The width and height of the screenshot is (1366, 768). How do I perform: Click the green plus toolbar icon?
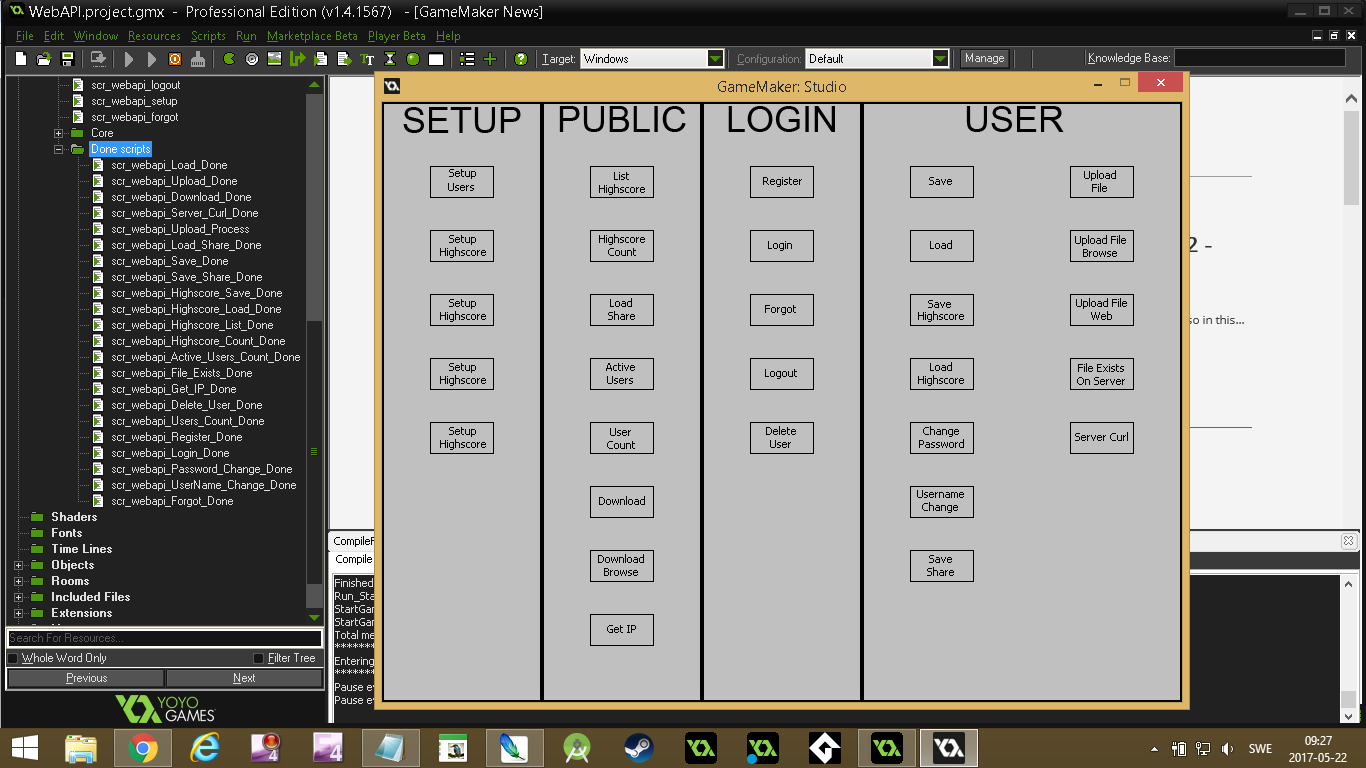tap(490, 59)
